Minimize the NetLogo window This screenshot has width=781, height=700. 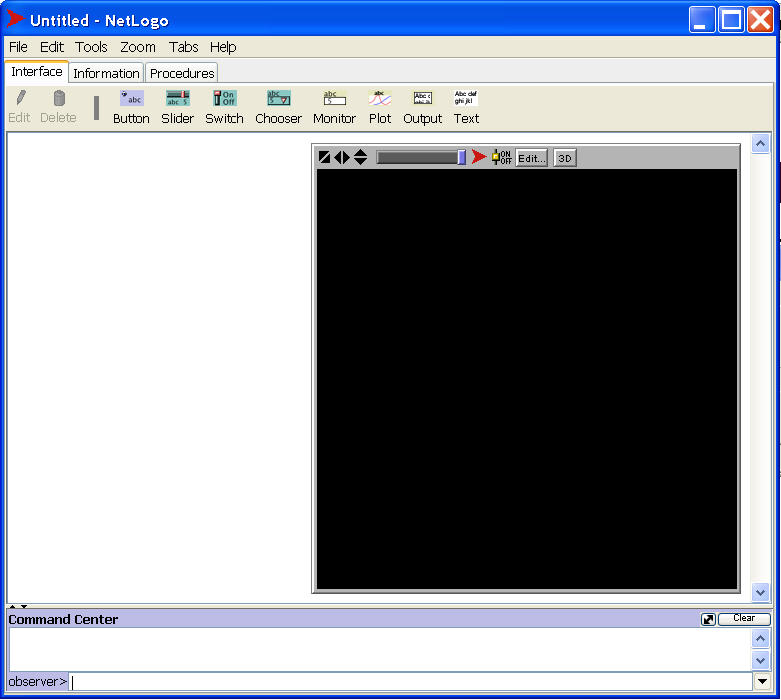(701, 20)
